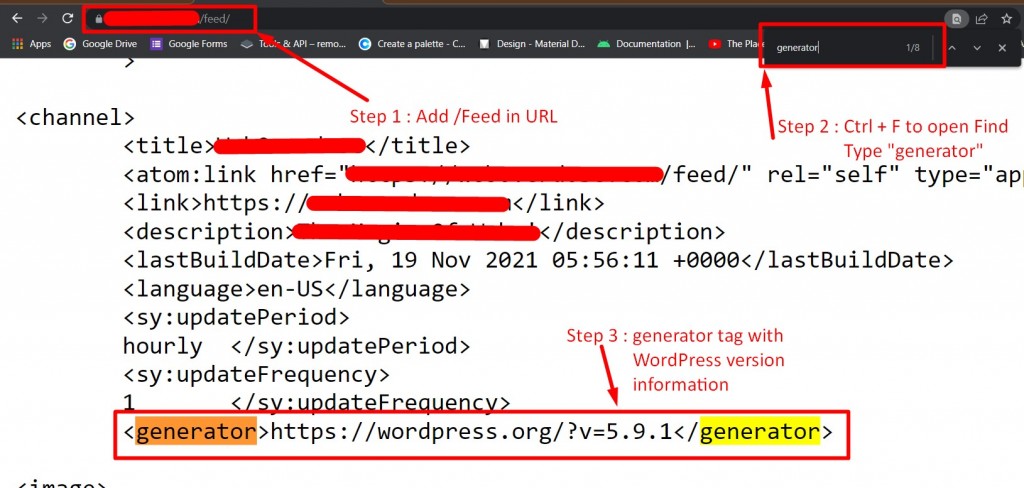Click the find box containing 'generator'

point(836,48)
